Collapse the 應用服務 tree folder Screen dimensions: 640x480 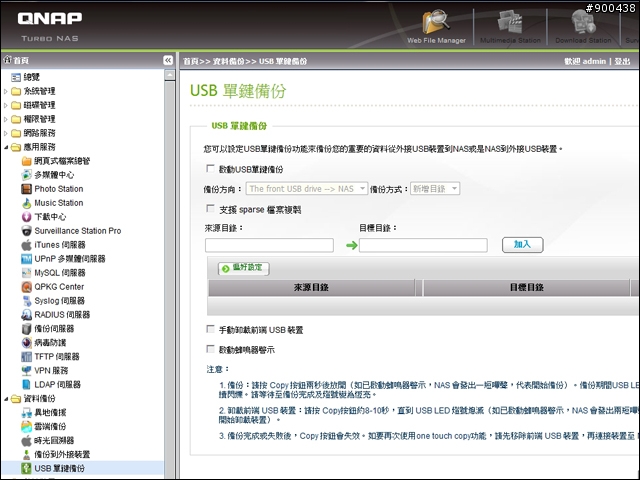(x=6, y=147)
